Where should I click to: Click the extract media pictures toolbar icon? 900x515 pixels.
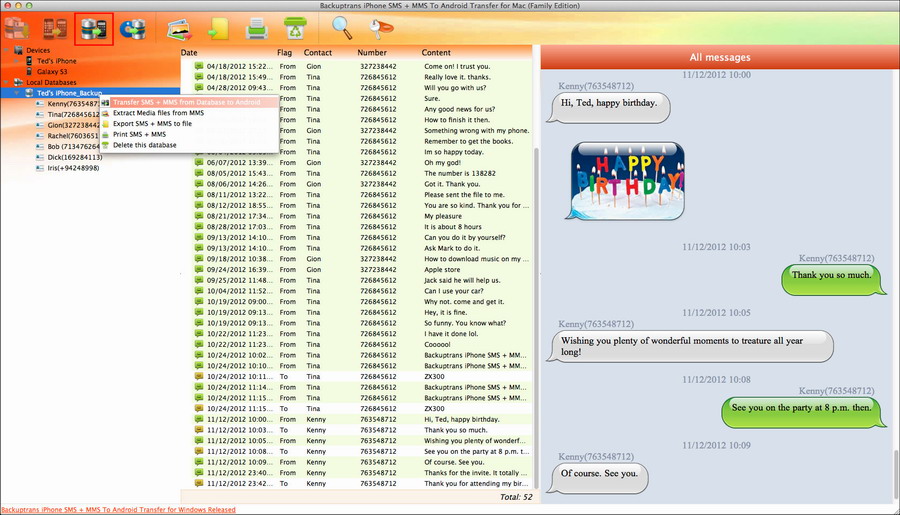click(180, 29)
